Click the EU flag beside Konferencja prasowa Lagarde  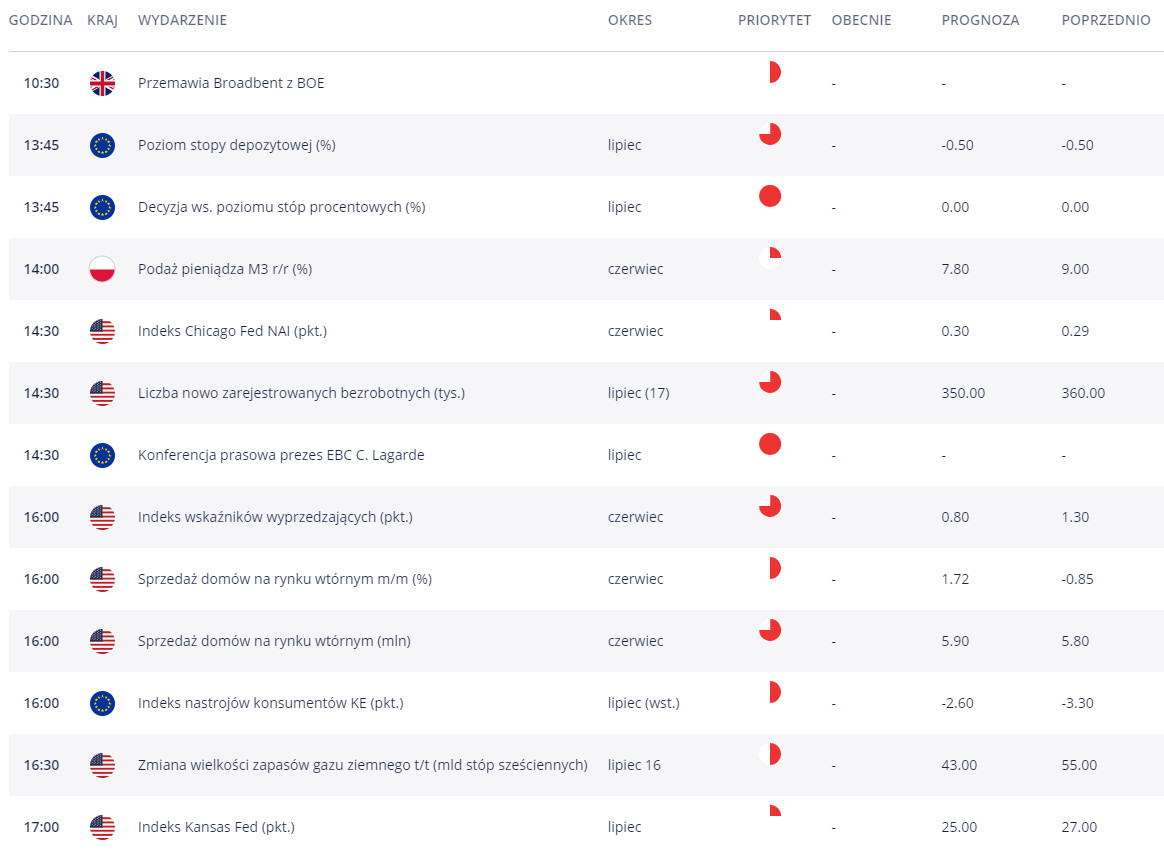pyautogui.click(x=102, y=455)
